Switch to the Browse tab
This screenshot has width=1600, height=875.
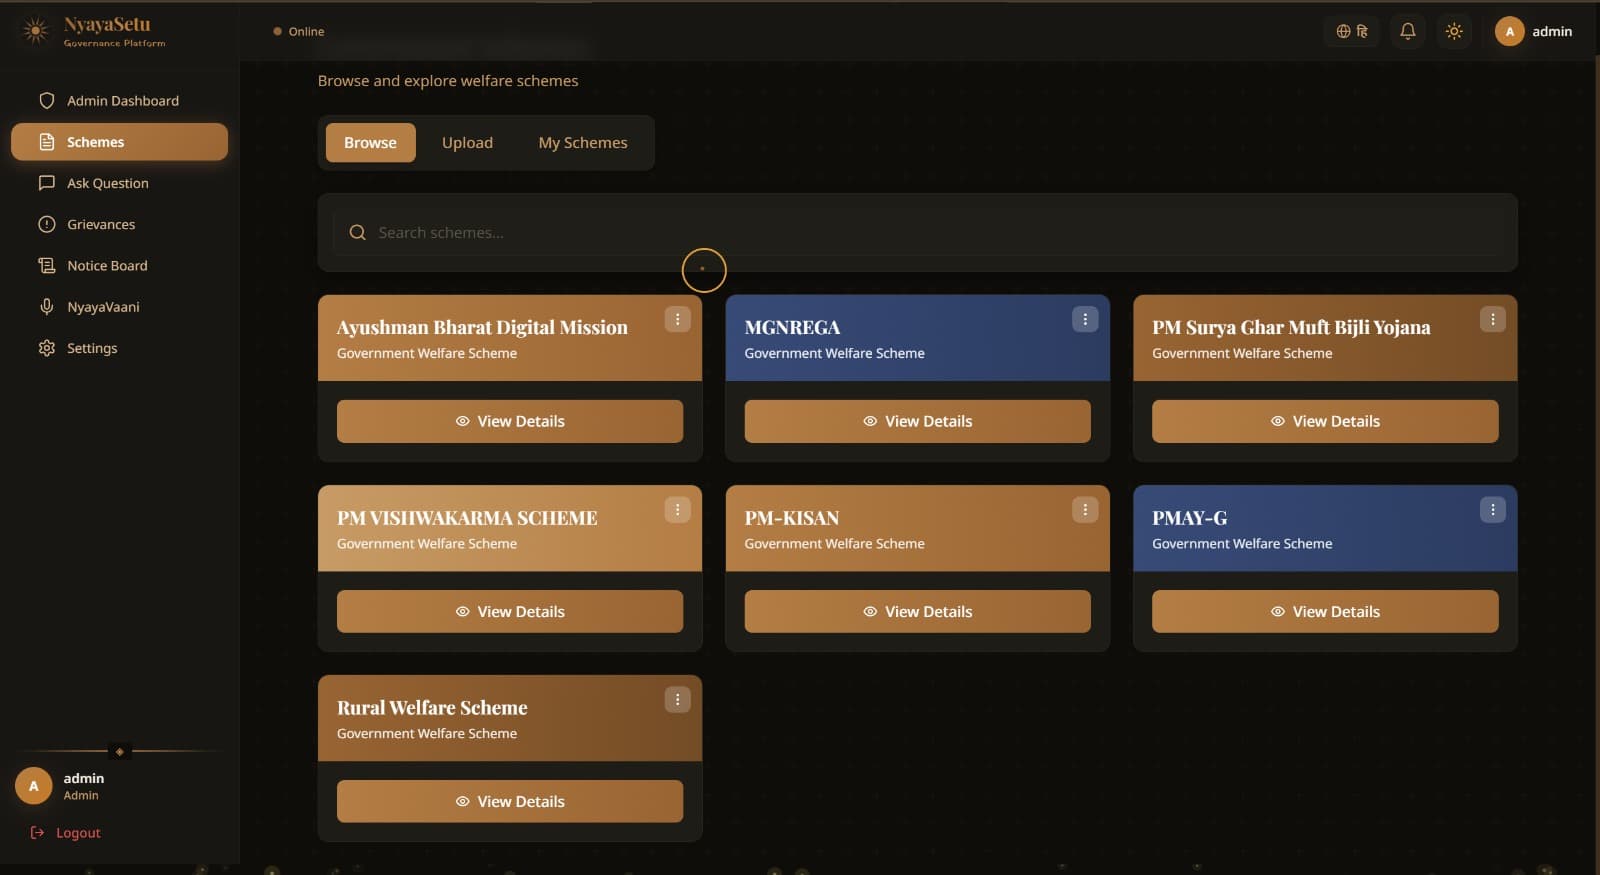click(370, 143)
